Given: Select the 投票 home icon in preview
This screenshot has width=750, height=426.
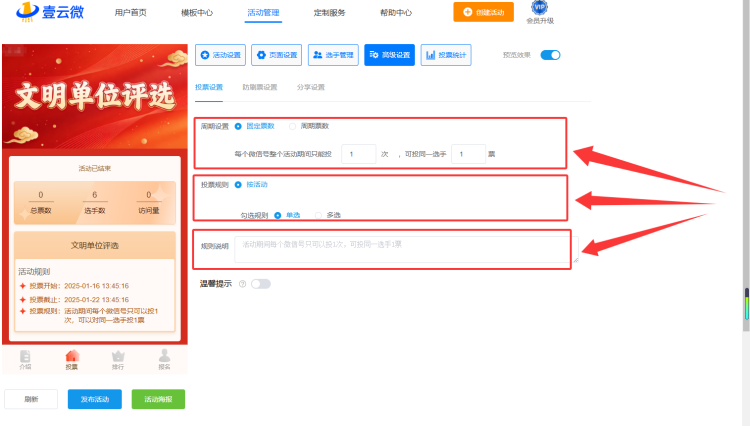Looking at the screenshot, I should tap(72, 356).
